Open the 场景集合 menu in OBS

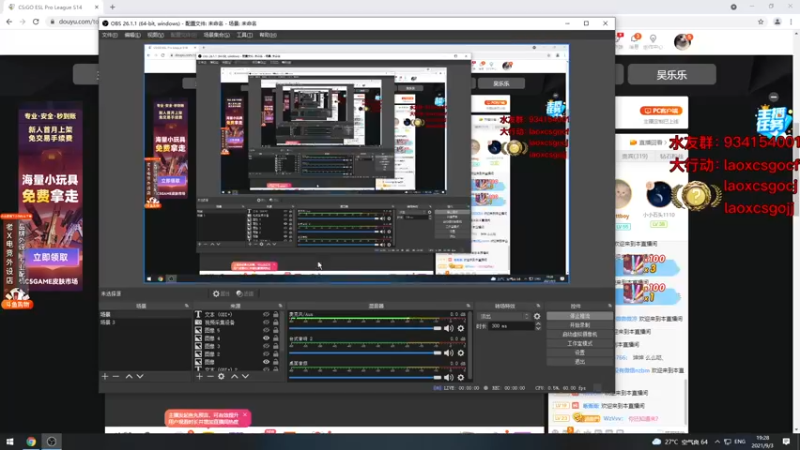pyautogui.click(x=216, y=35)
